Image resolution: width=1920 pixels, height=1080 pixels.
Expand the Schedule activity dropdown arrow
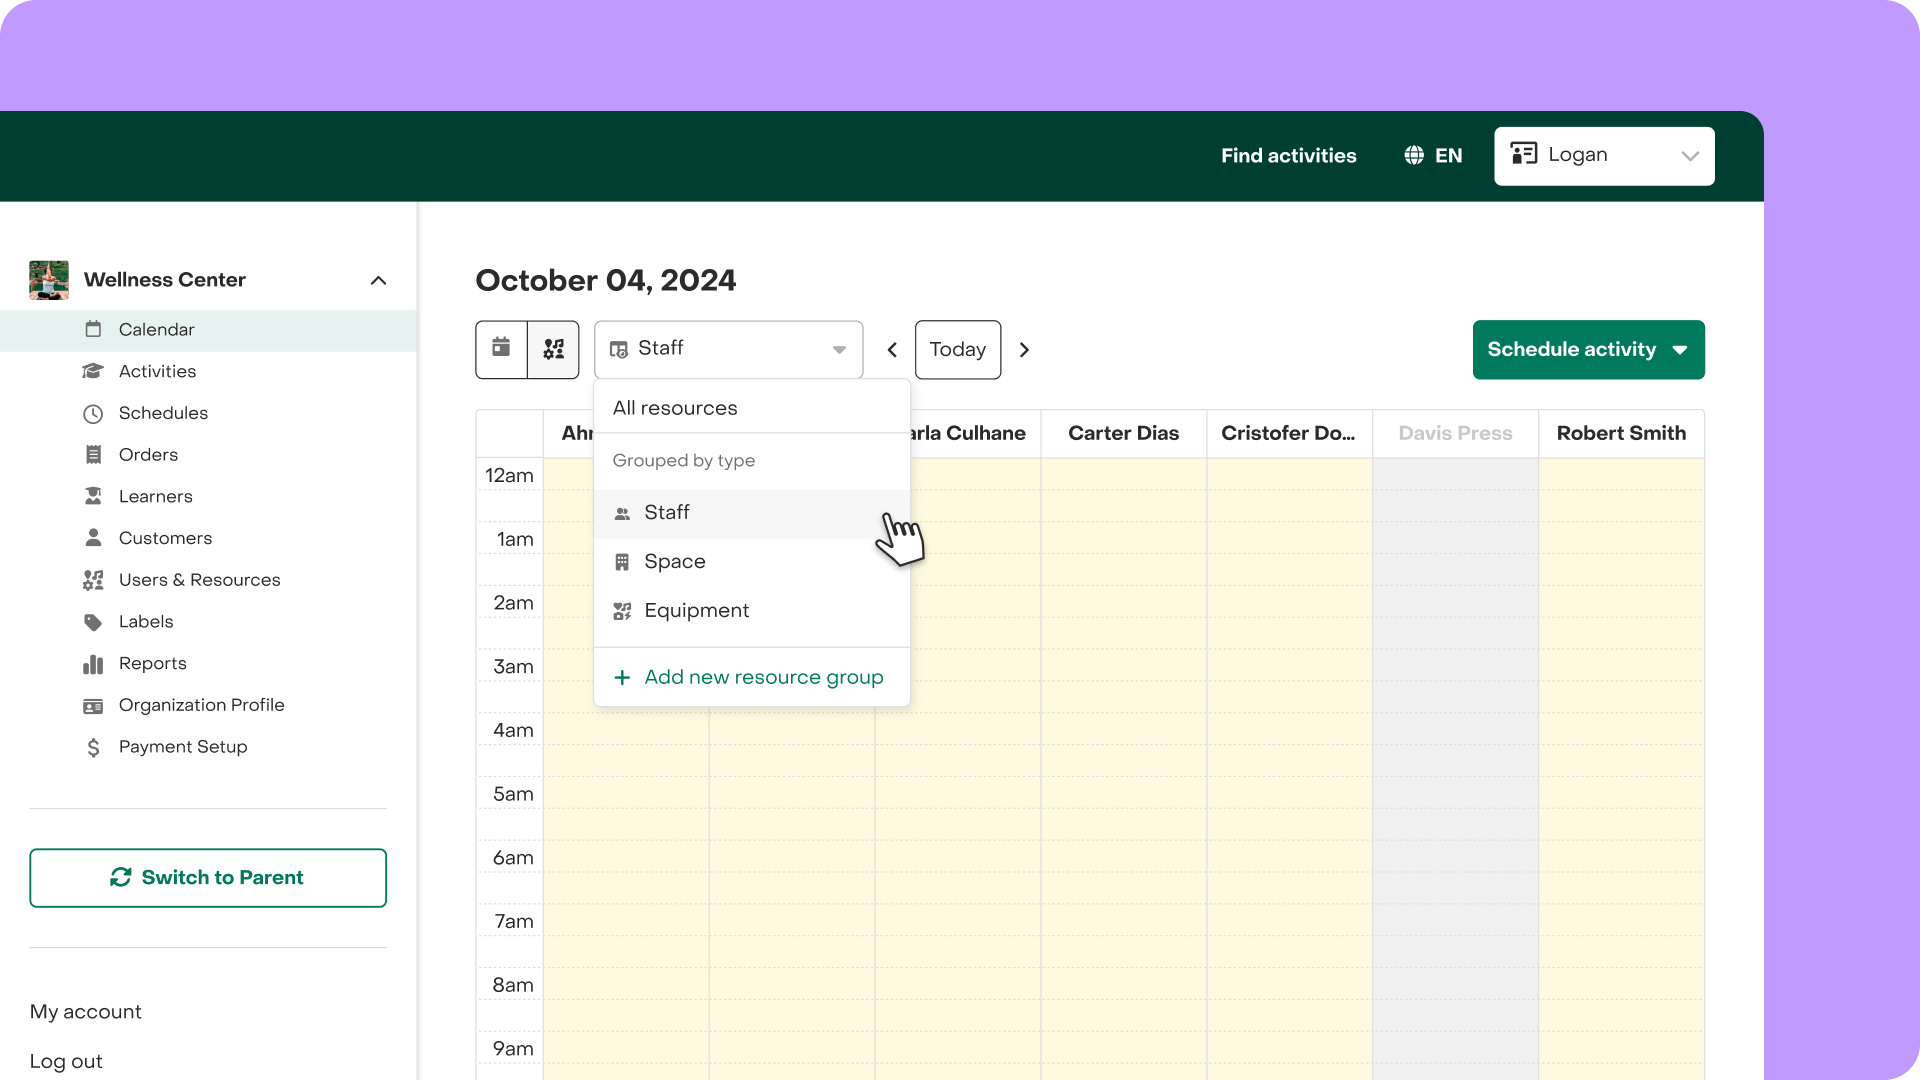point(1680,350)
